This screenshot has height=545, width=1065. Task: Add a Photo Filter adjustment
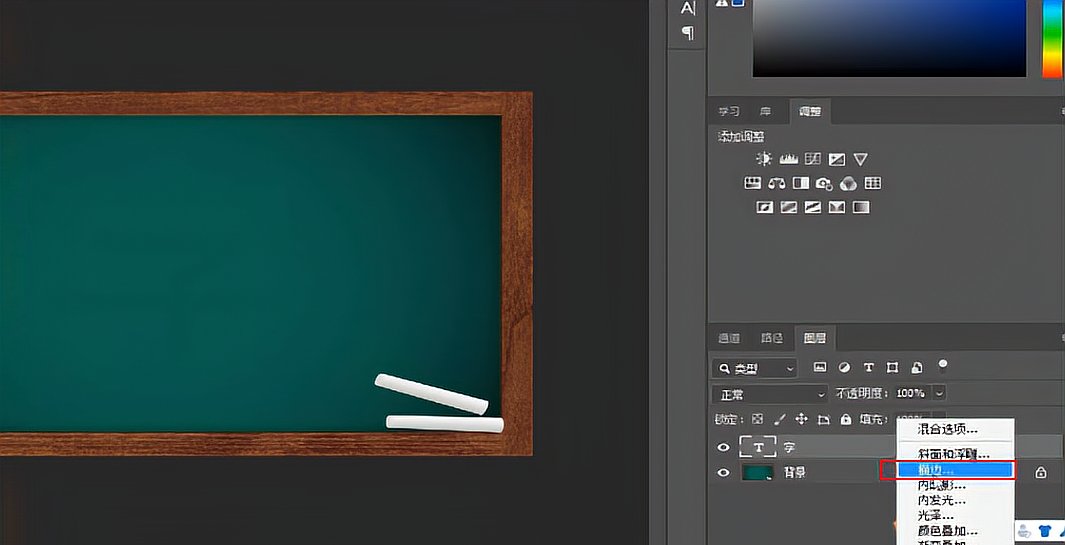(824, 183)
